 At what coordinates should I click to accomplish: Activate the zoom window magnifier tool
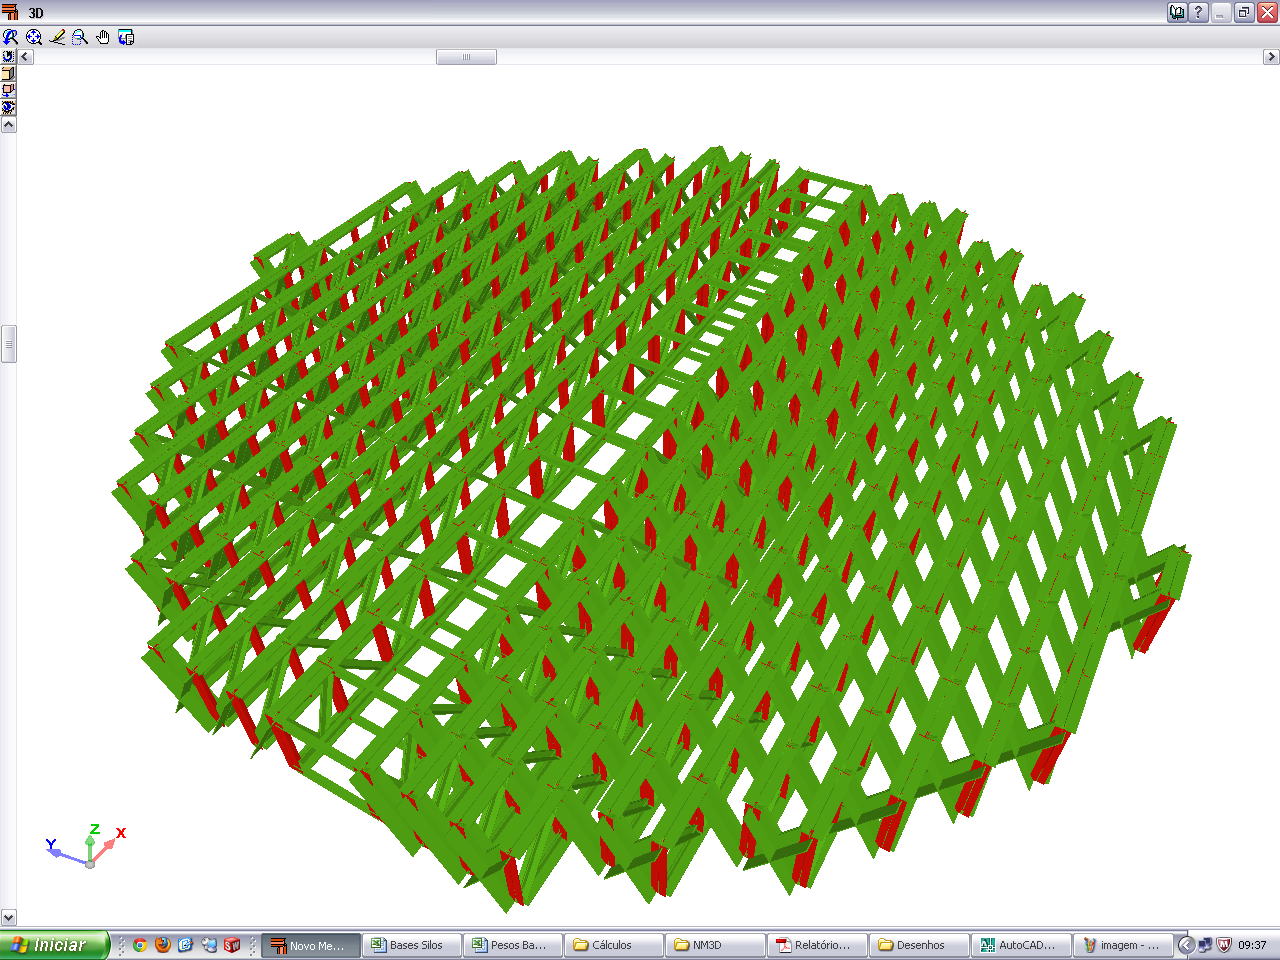coord(80,37)
